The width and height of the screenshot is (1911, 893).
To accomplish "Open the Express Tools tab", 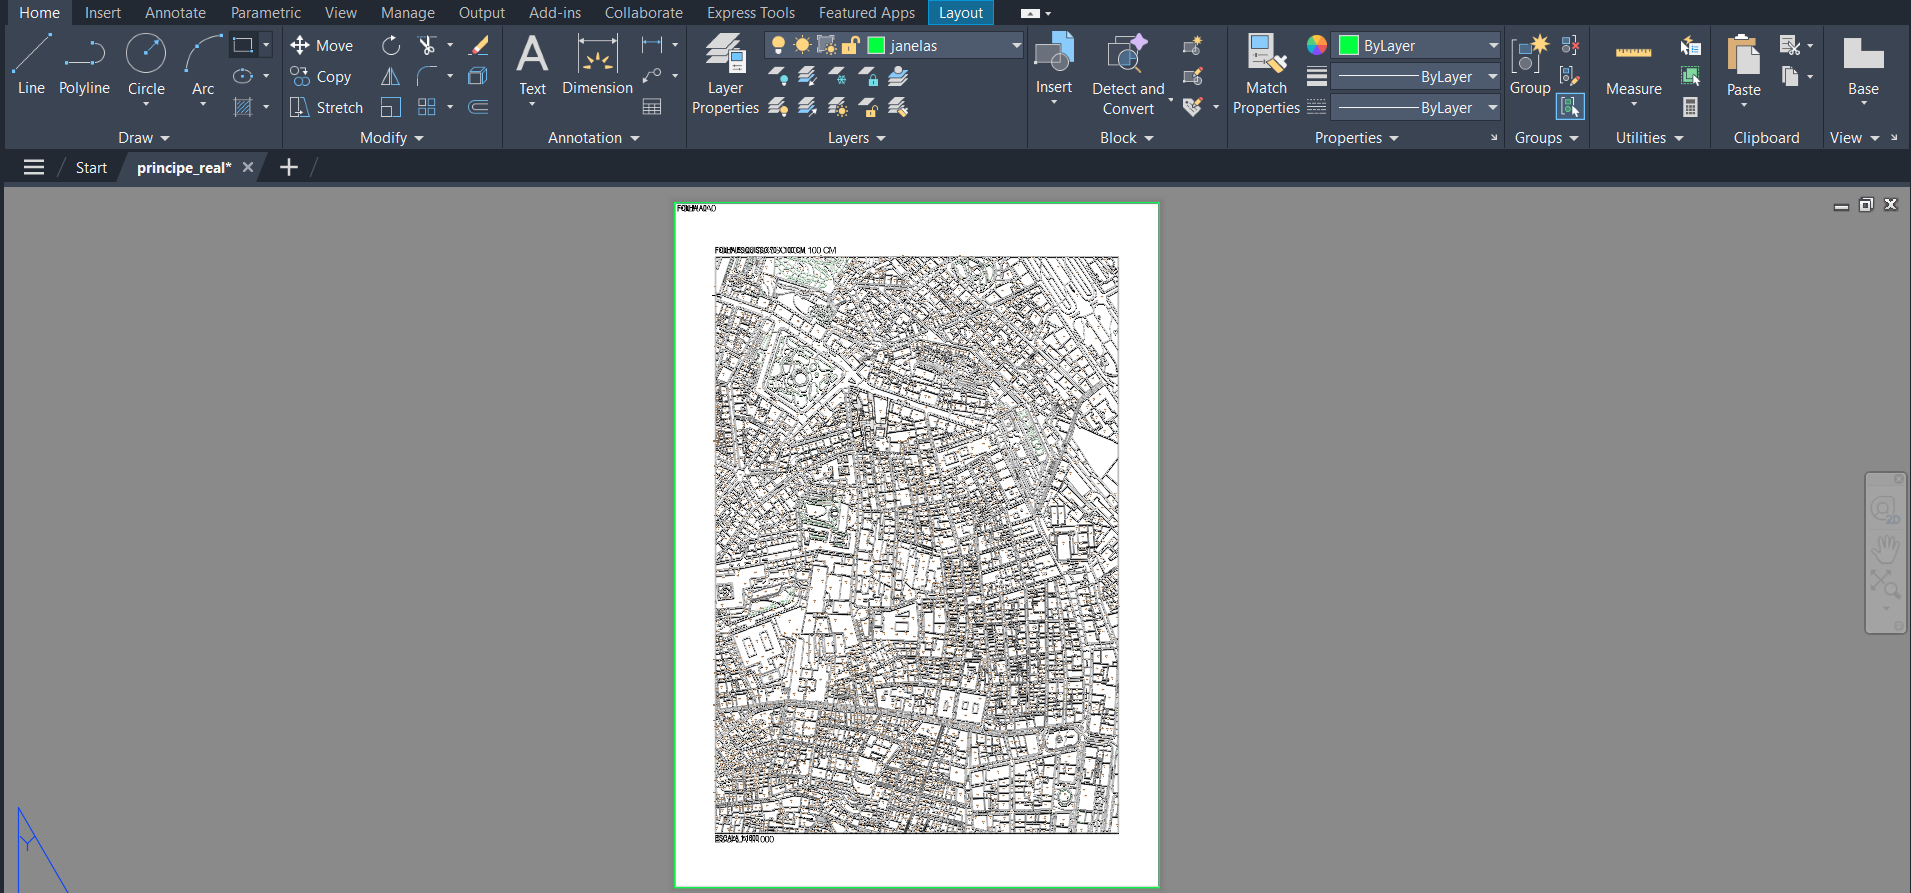I will (750, 13).
